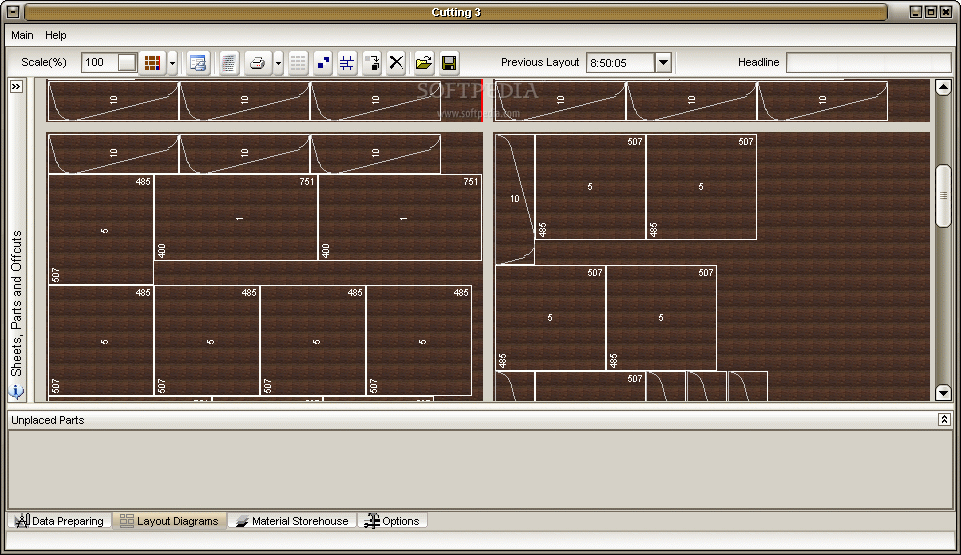961x555 pixels.
Task: Click the layout properties window icon
Action: coord(198,62)
